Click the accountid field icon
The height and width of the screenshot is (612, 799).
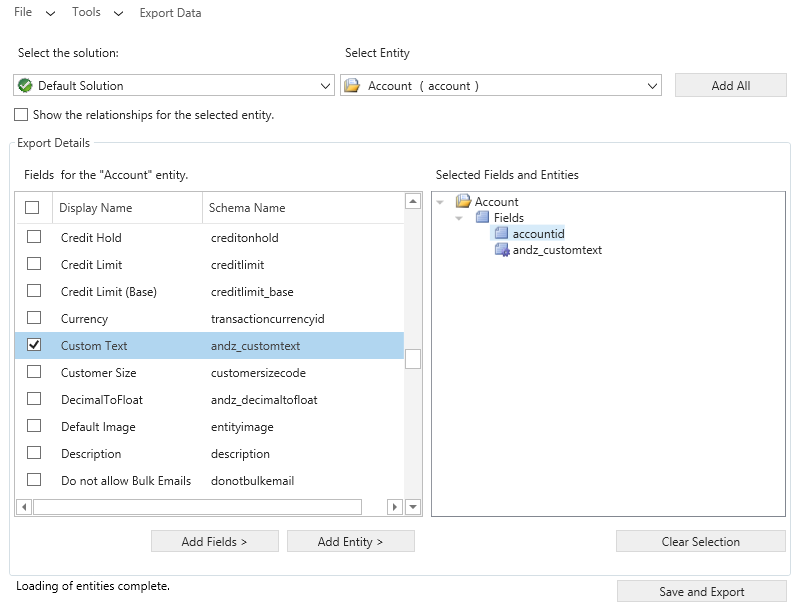point(502,234)
